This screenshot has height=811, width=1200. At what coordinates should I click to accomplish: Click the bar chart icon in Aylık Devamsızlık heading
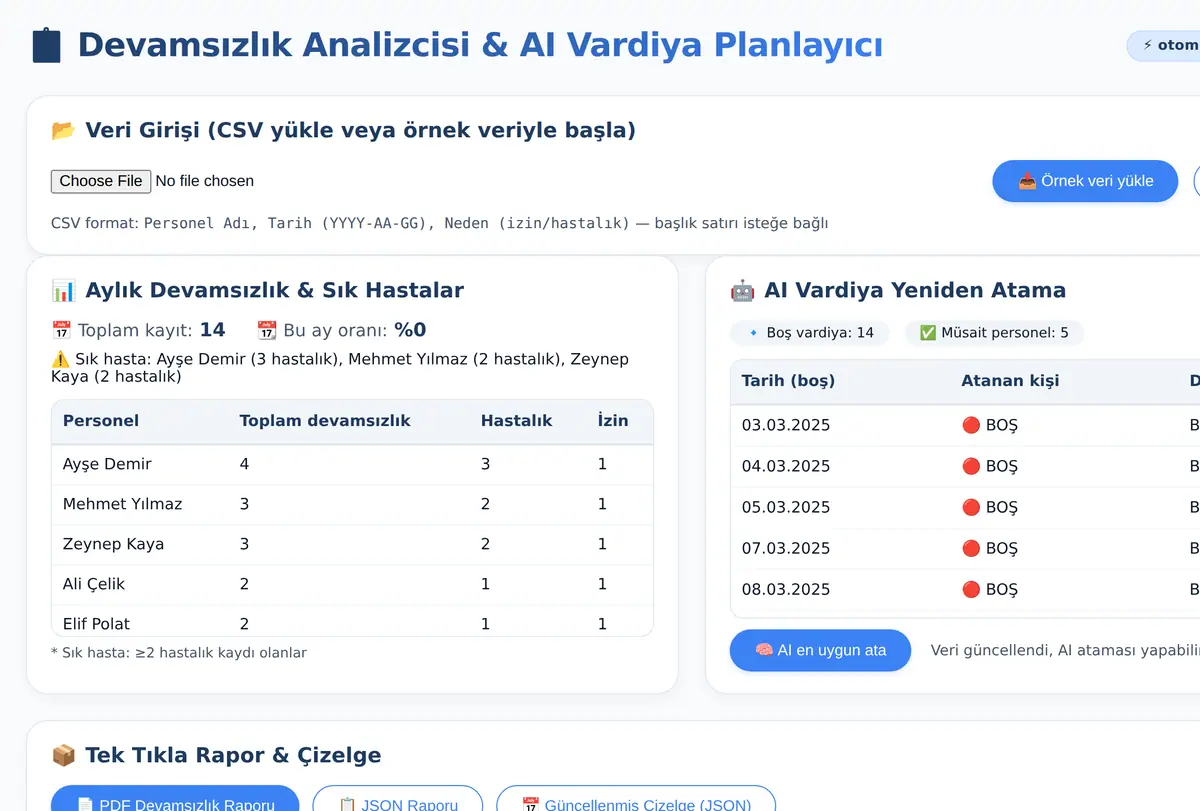[63, 291]
